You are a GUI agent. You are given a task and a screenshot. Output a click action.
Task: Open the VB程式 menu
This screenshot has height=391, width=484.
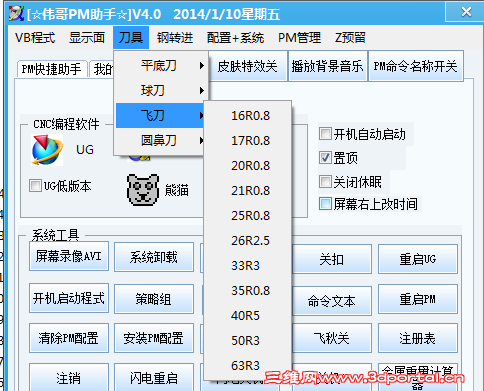pyautogui.click(x=35, y=37)
